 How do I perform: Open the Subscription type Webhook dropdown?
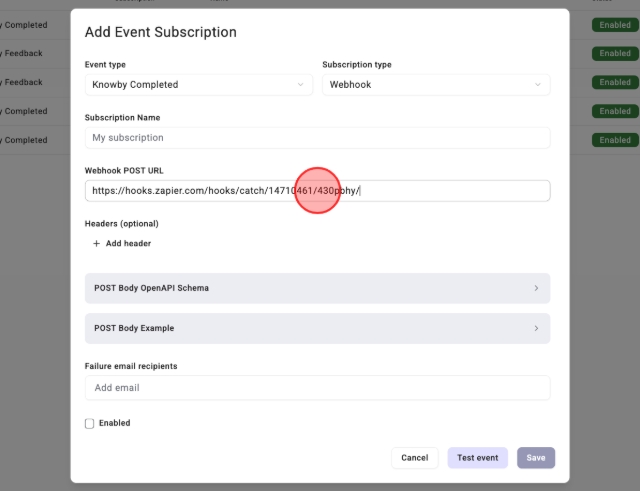436,85
